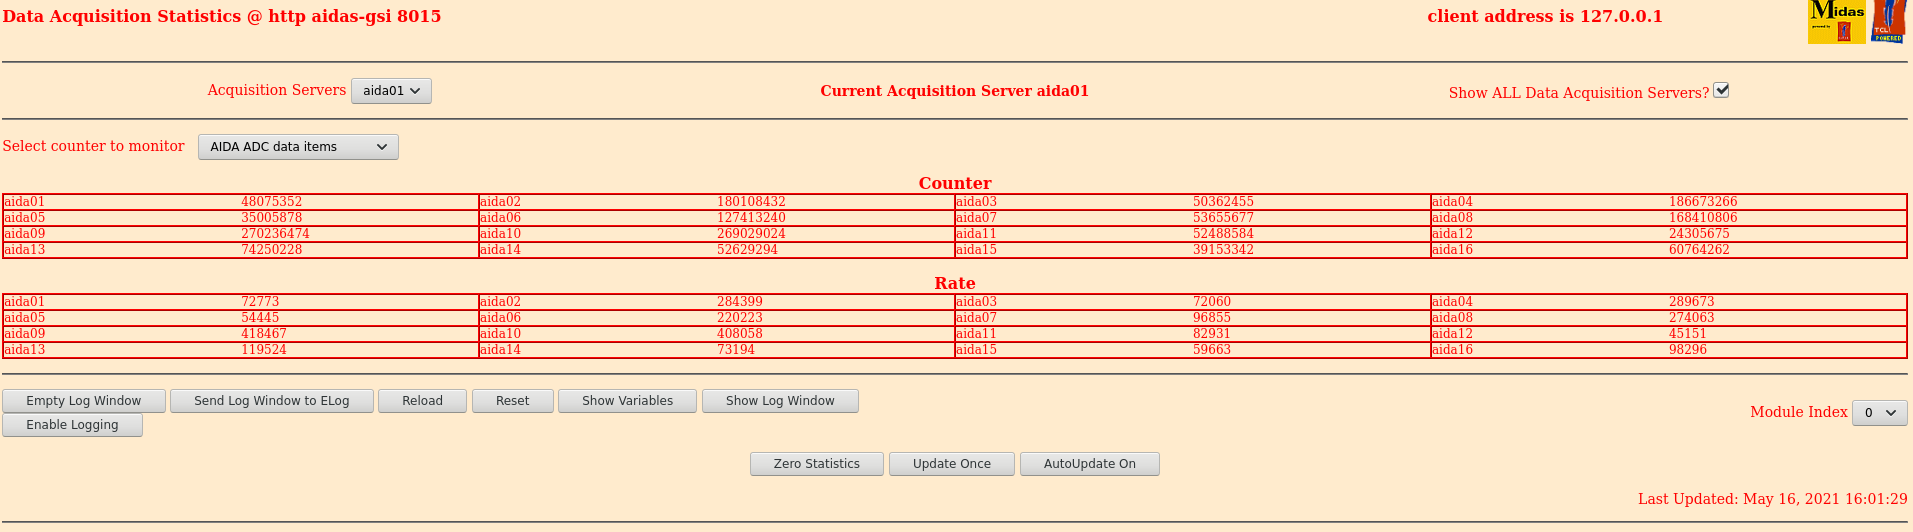Image resolution: width=1913 pixels, height=532 pixels.
Task: Click rate value 45151 for aida12
Action: (1688, 334)
